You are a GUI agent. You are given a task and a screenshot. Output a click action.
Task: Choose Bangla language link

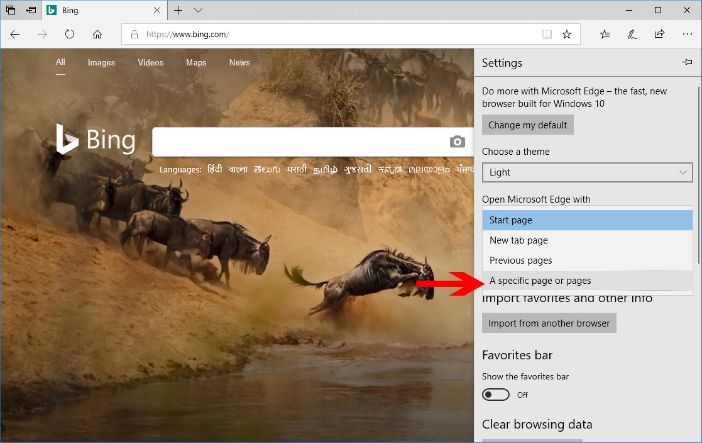pos(238,169)
